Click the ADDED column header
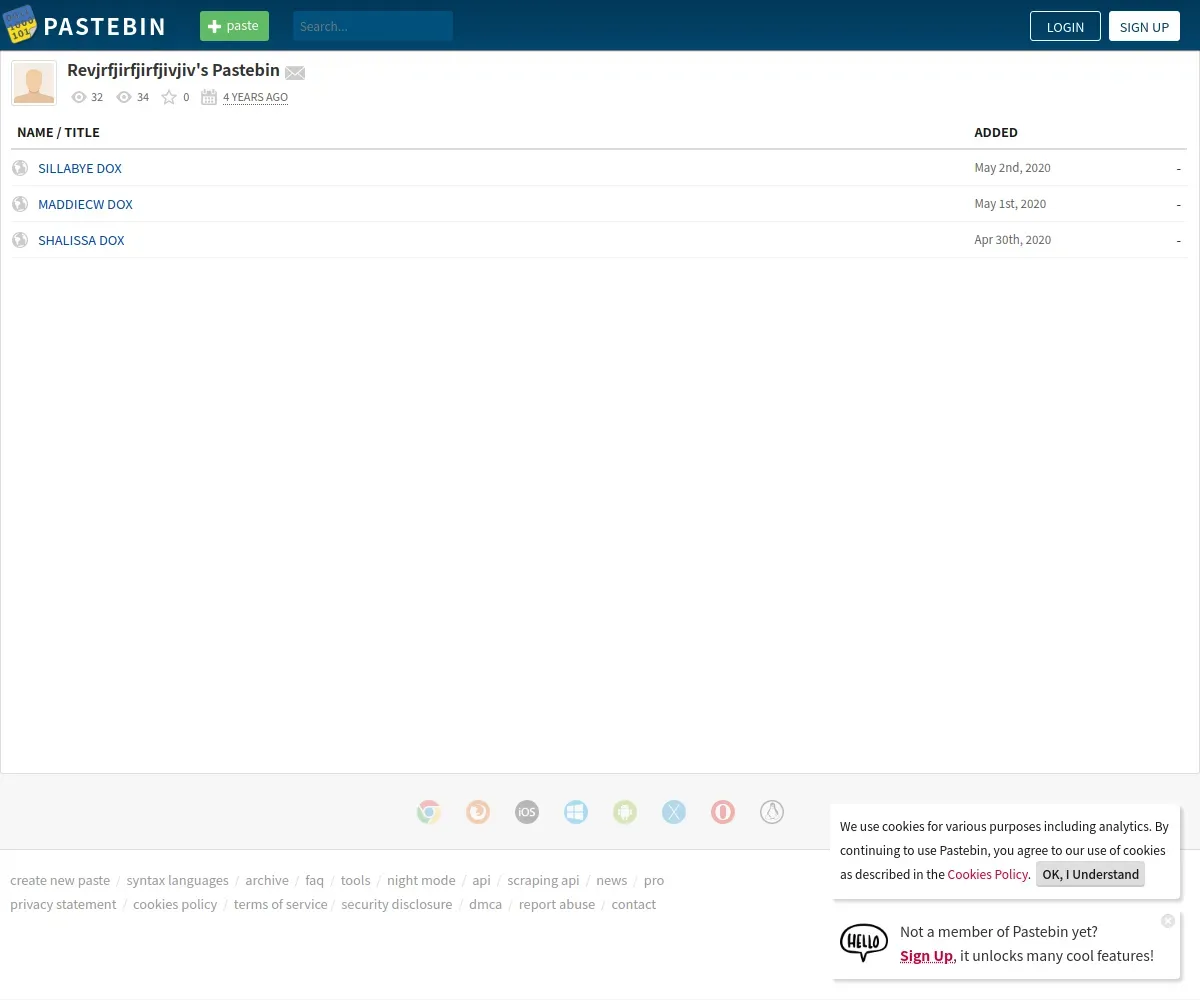The width and height of the screenshot is (1200, 1000). 996,132
